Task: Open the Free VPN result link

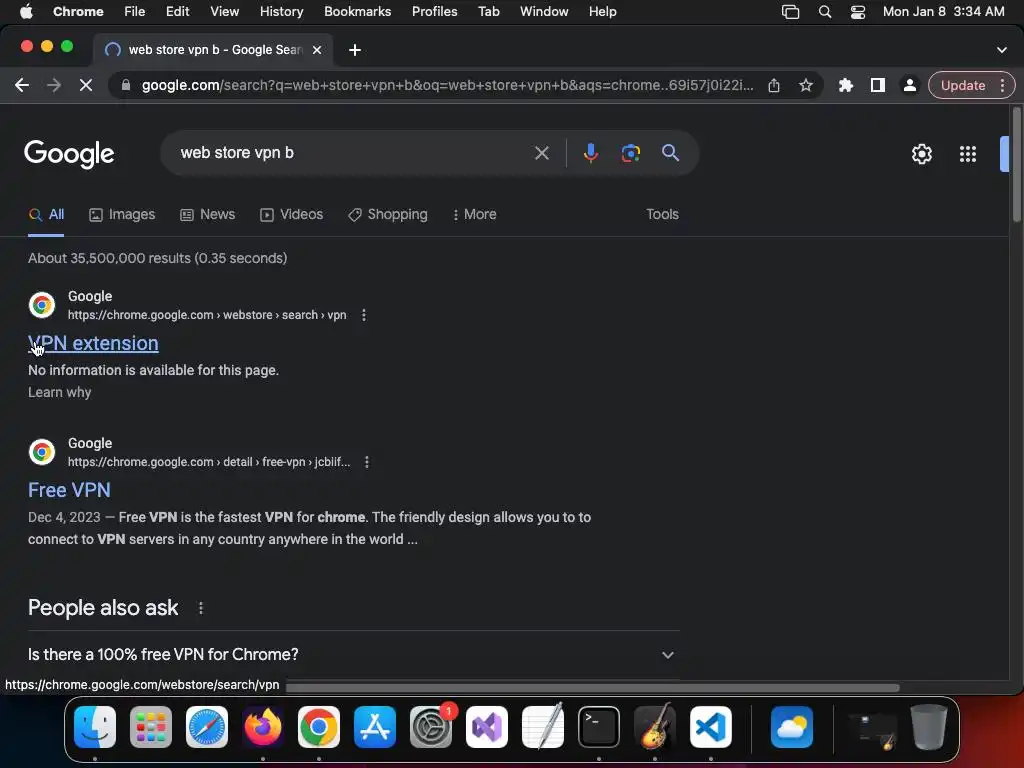Action: (69, 490)
